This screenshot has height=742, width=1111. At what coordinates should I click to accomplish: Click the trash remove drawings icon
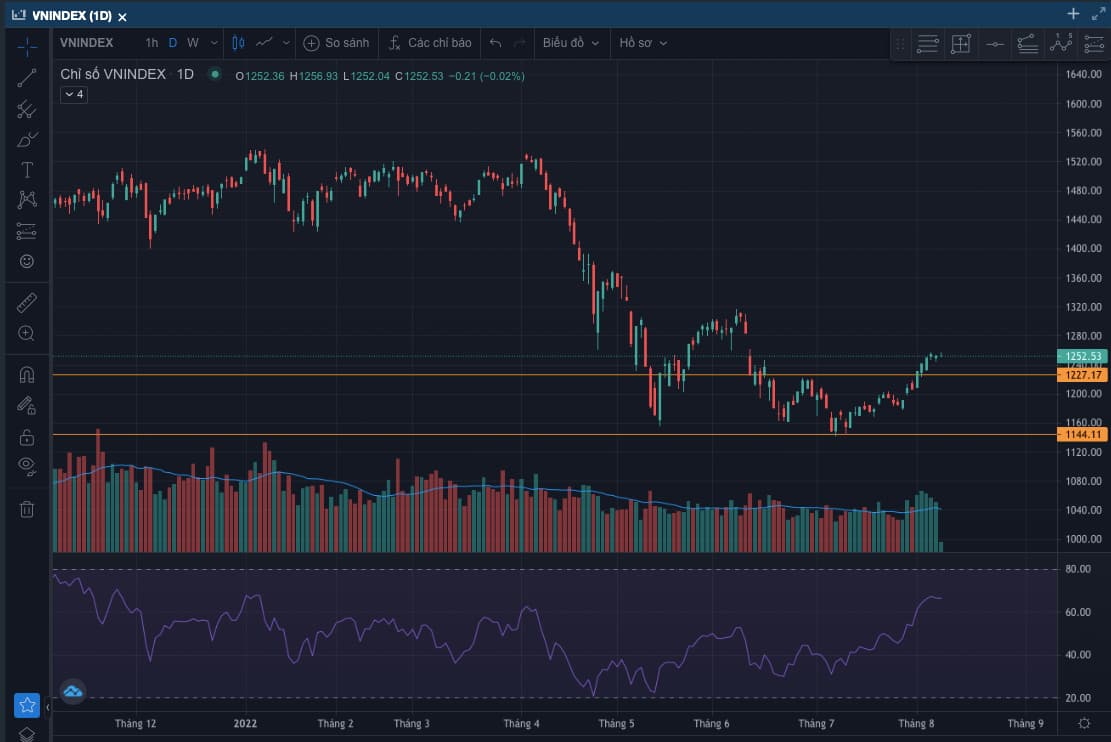[x=27, y=509]
